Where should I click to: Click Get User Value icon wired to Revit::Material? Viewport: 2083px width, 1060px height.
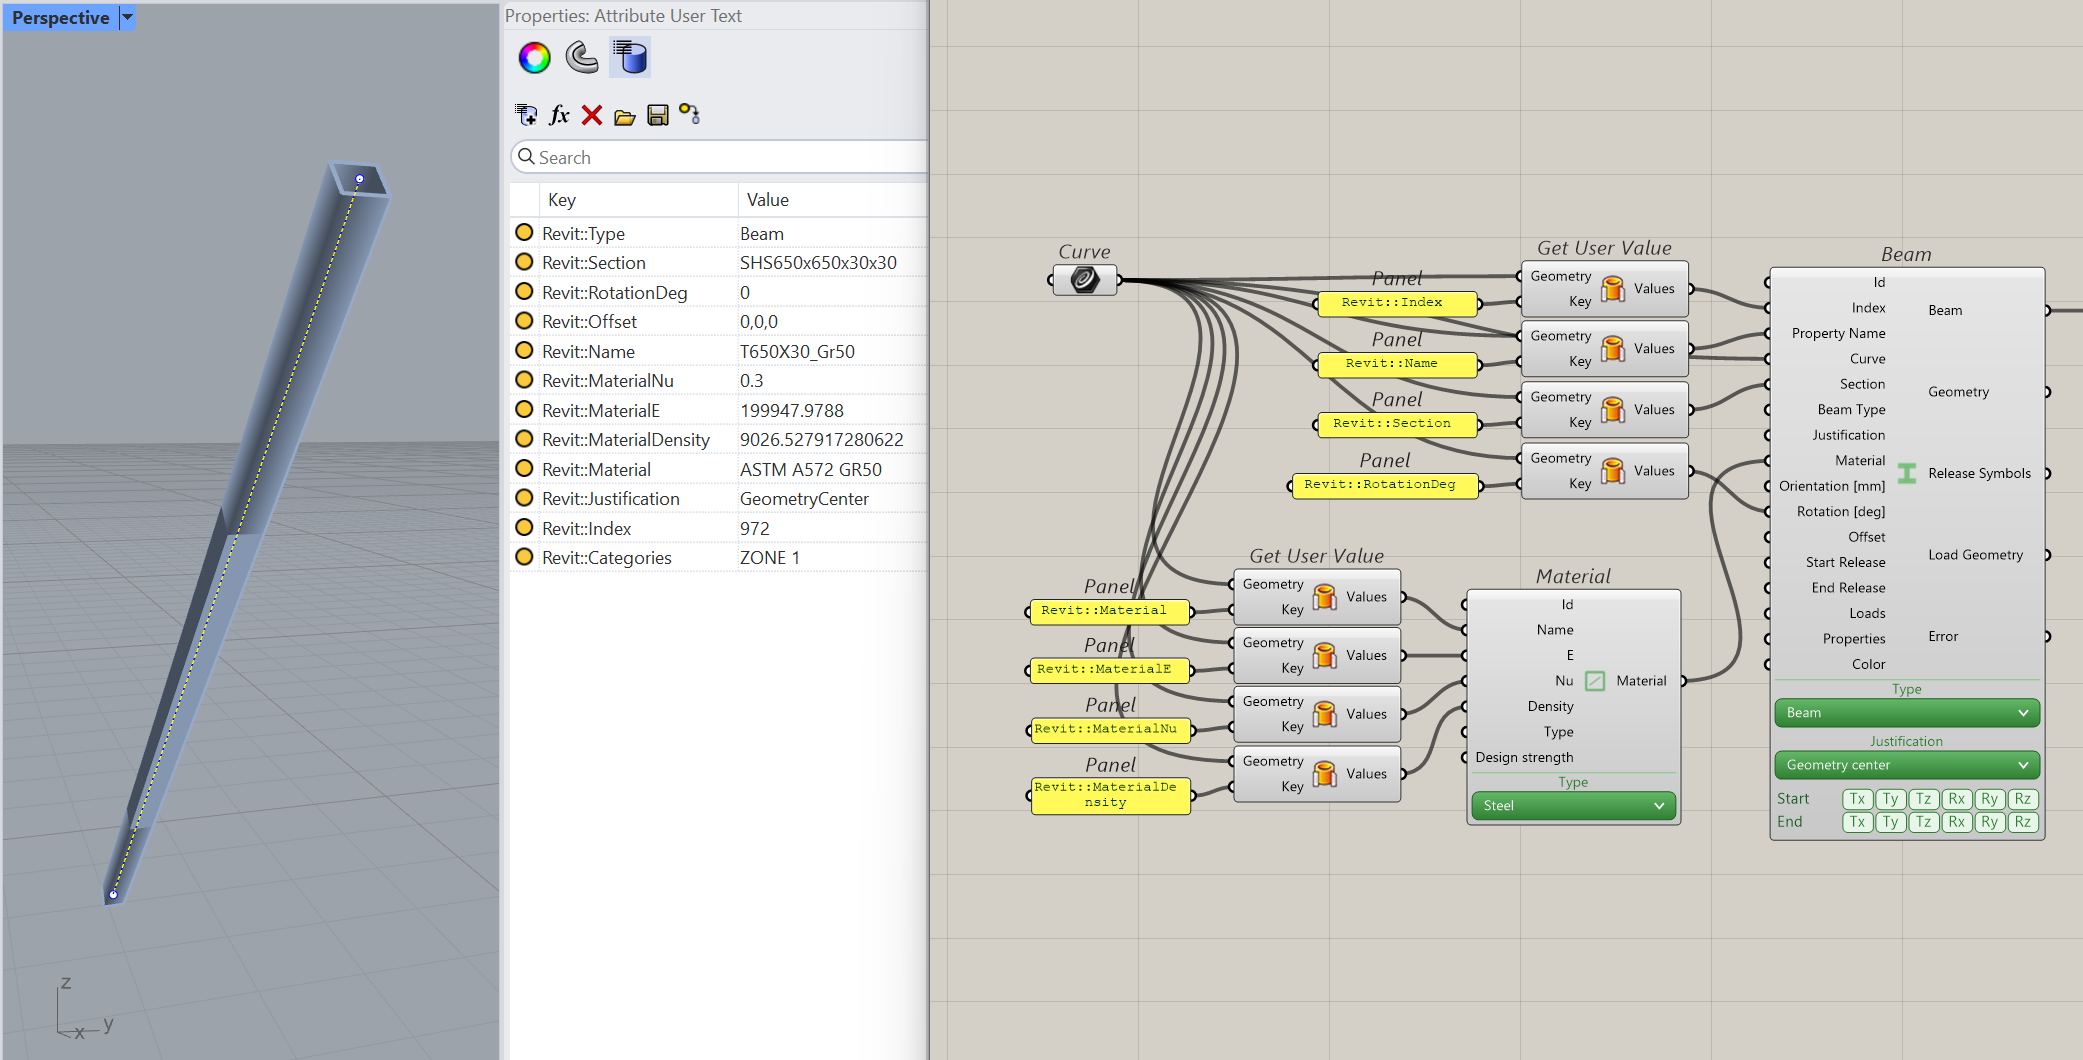click(1324, 597)
